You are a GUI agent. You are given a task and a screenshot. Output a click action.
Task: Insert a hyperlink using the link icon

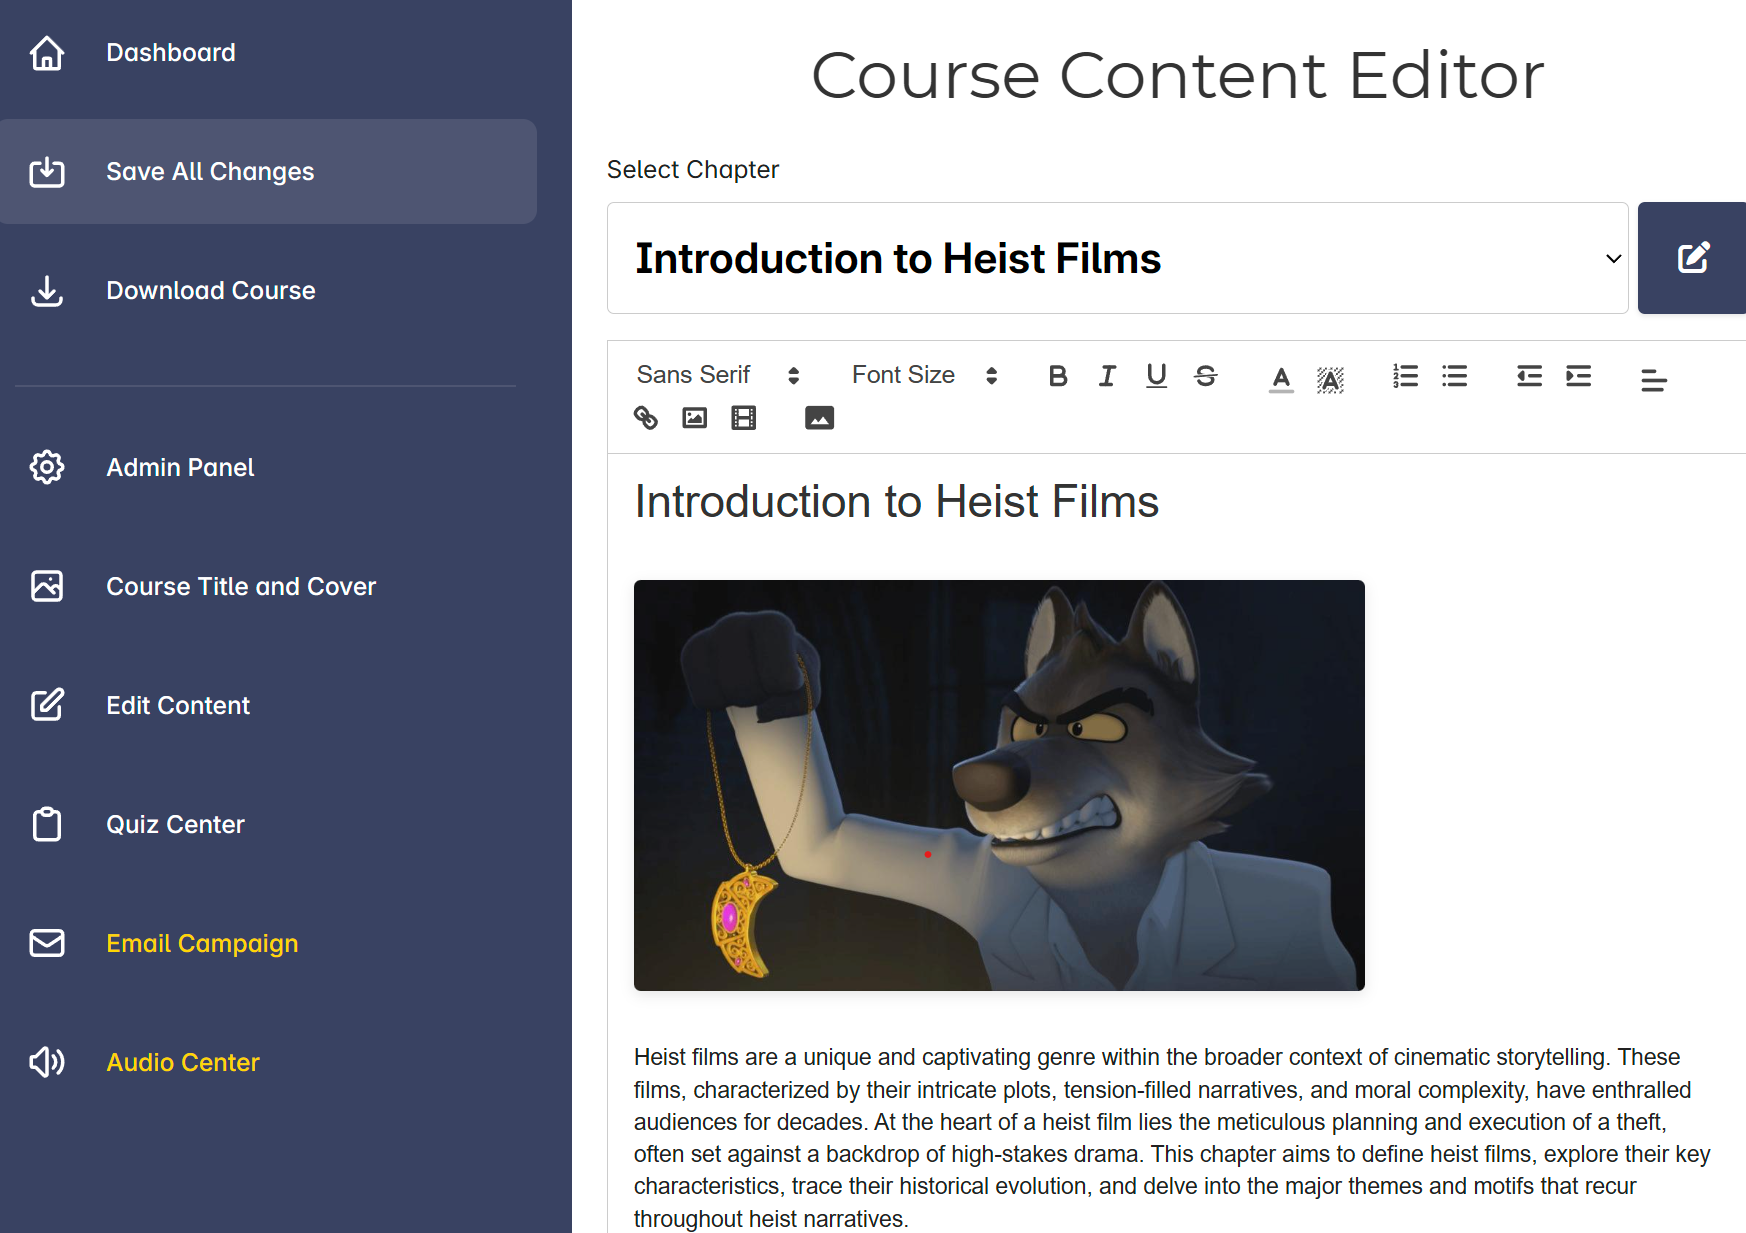[x=646, y=418]
